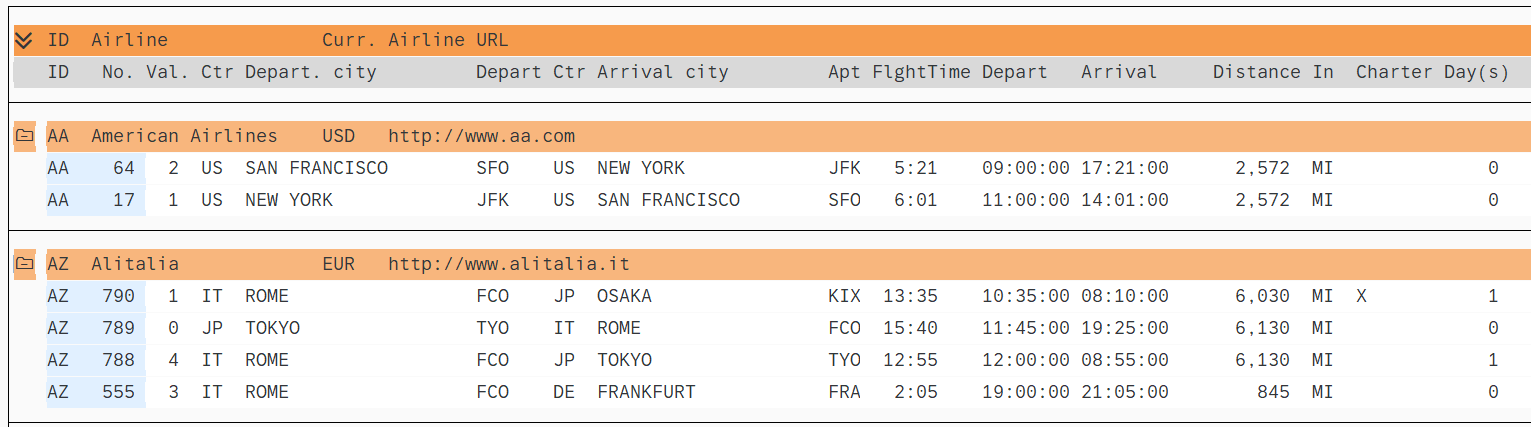
Task: Select Alitalia flight number 790 cell
Action: (118, 296)
